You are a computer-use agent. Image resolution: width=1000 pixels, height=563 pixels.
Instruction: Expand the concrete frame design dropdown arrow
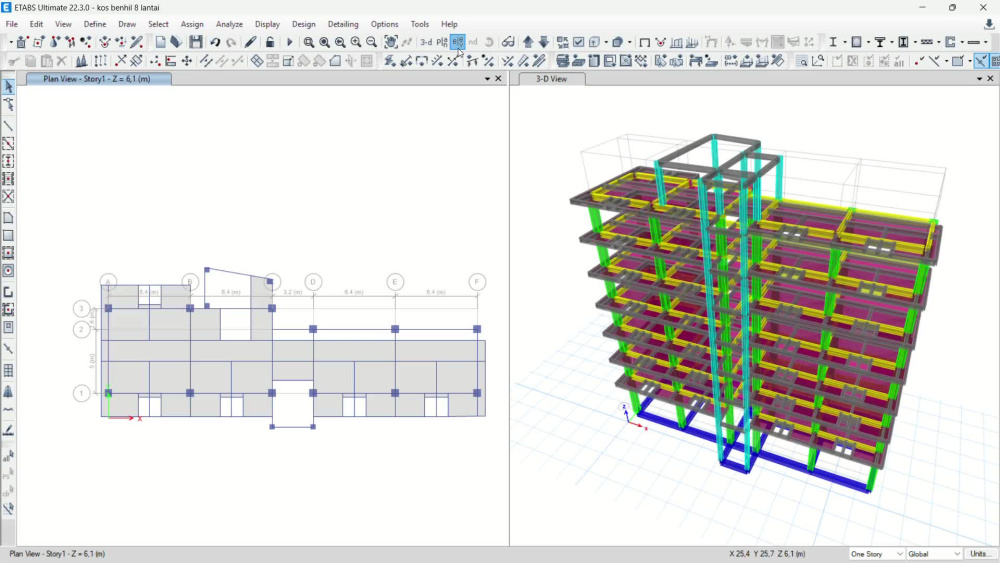(868, 42)
